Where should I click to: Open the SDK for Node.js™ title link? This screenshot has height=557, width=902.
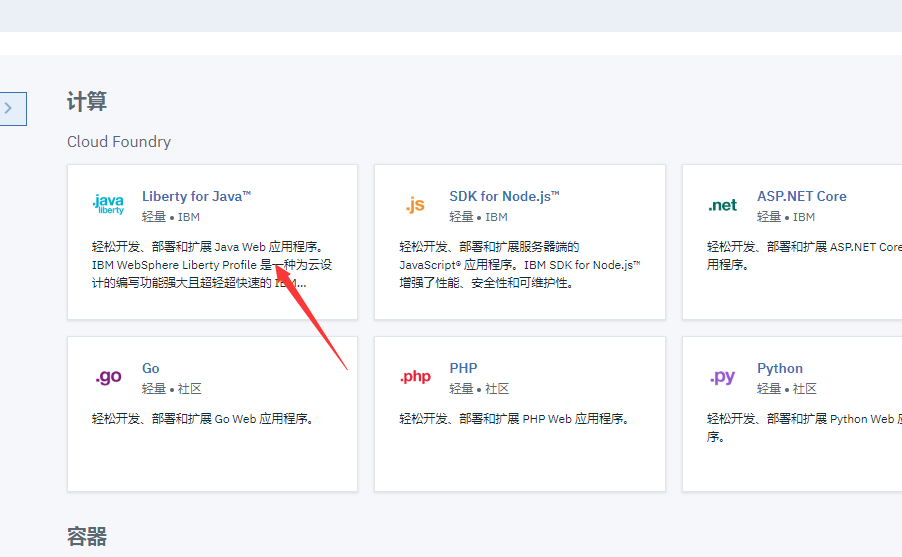coord(504,196)
